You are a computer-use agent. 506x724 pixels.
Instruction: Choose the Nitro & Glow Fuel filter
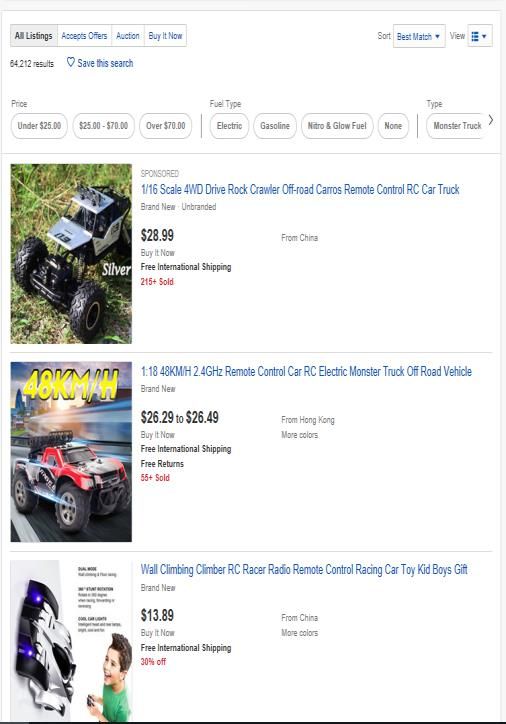point(337,126)
